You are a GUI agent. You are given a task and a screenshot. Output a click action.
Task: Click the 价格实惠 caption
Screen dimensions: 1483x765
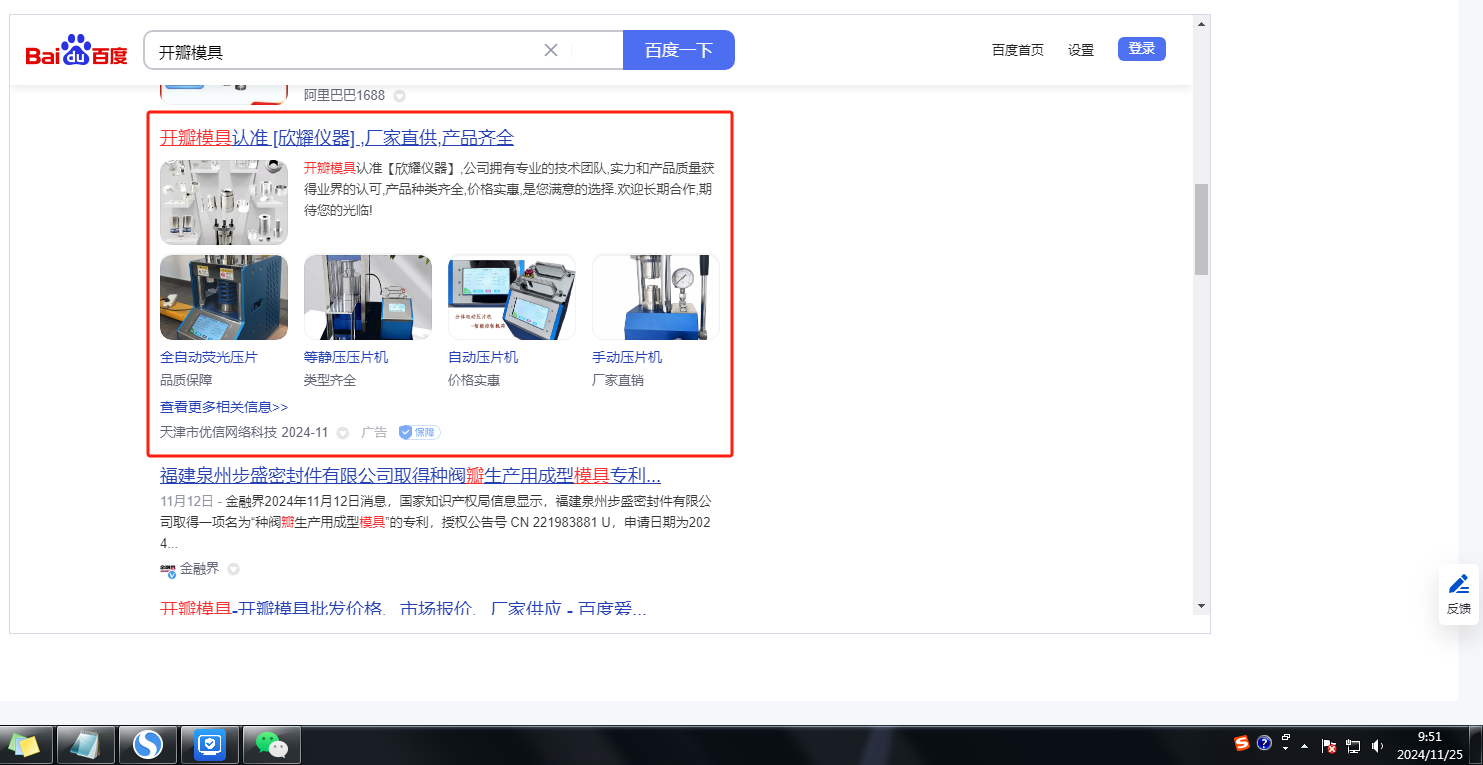coord(474,380)
